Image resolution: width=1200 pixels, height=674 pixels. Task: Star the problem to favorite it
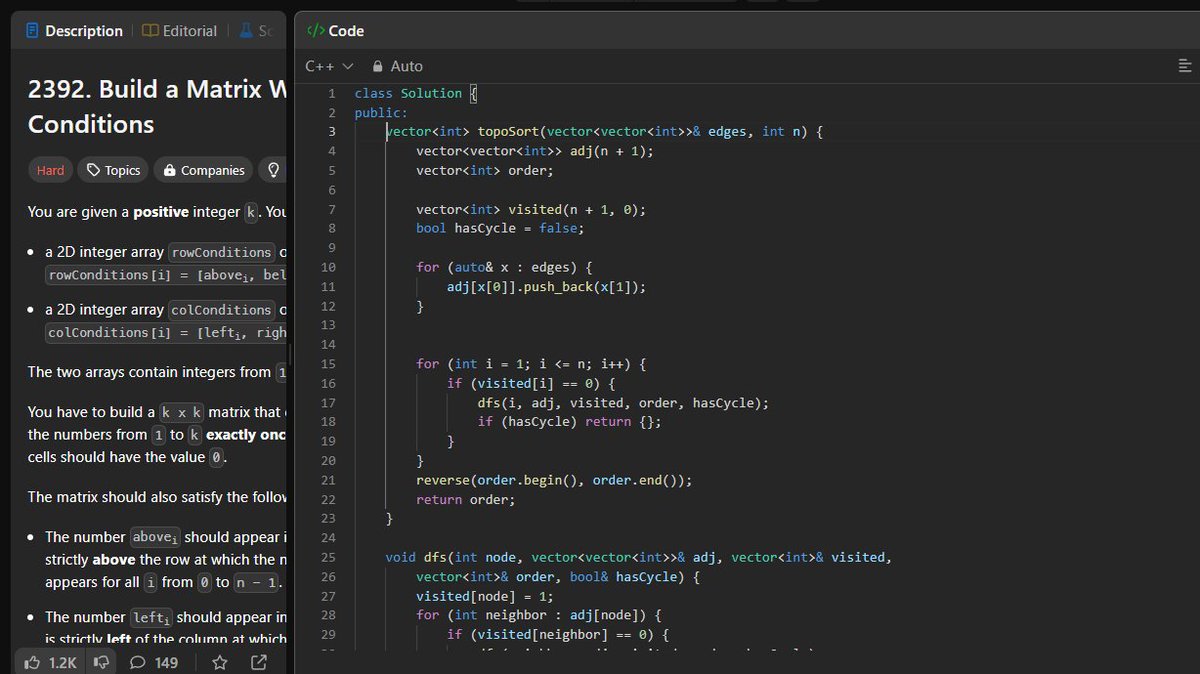pos(219,662)
